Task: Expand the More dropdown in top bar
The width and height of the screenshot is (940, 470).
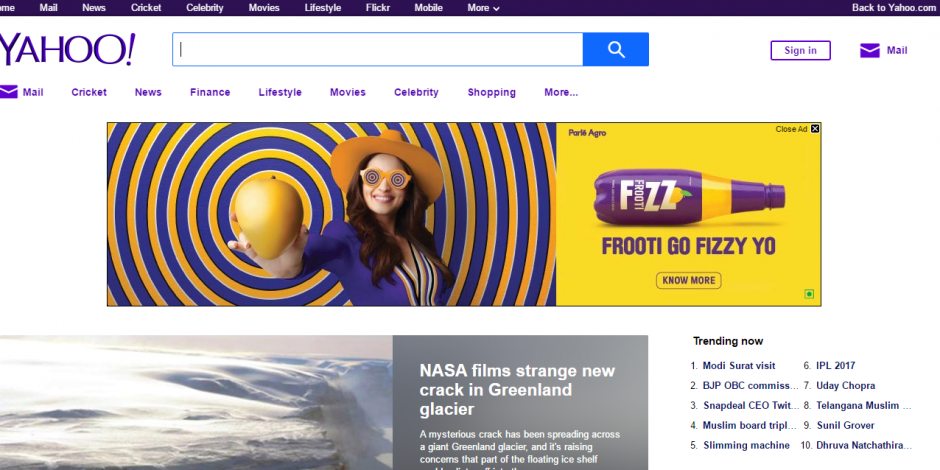Action: point(483,8)
